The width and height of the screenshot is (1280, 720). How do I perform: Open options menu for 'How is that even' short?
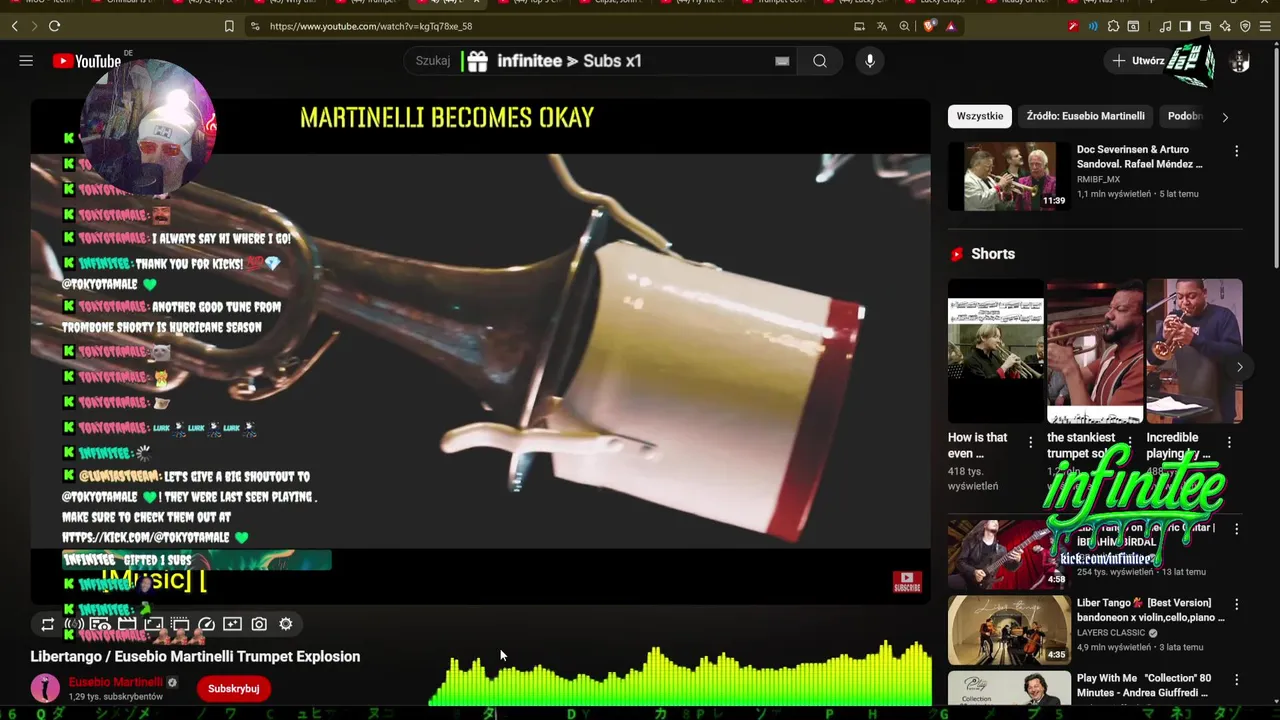point(1031,441)
